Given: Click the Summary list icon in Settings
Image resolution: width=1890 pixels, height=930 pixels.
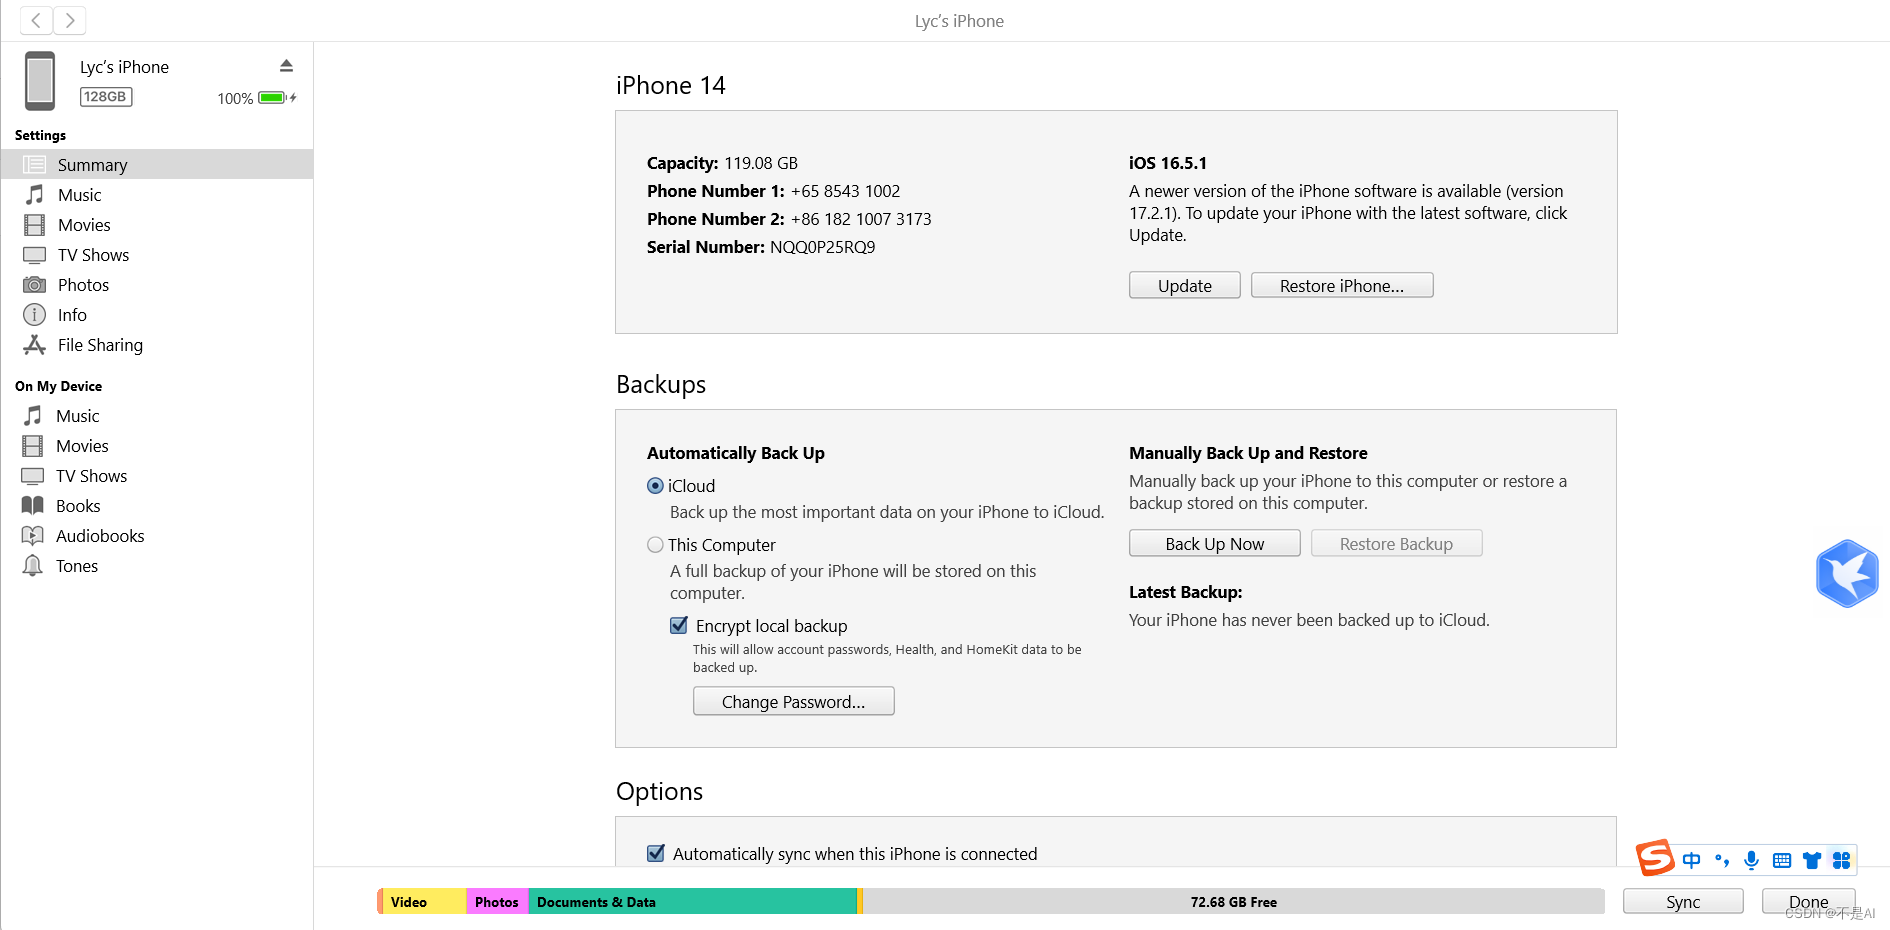Looking at the screenshot, I should pyautogui.click(x=34, y=165).
